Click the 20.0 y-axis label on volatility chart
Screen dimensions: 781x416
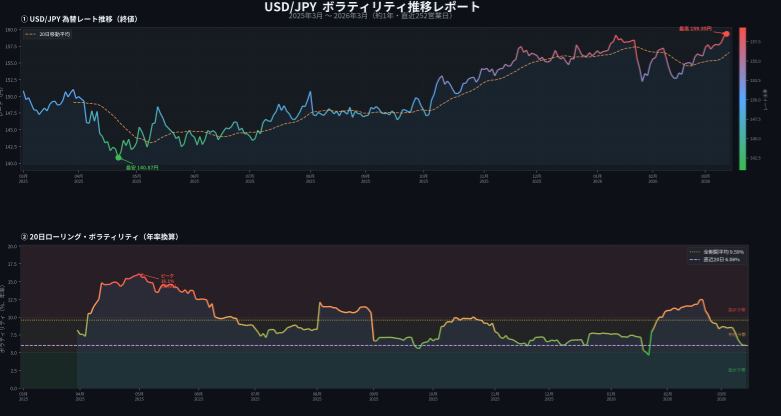click(13, 246)
